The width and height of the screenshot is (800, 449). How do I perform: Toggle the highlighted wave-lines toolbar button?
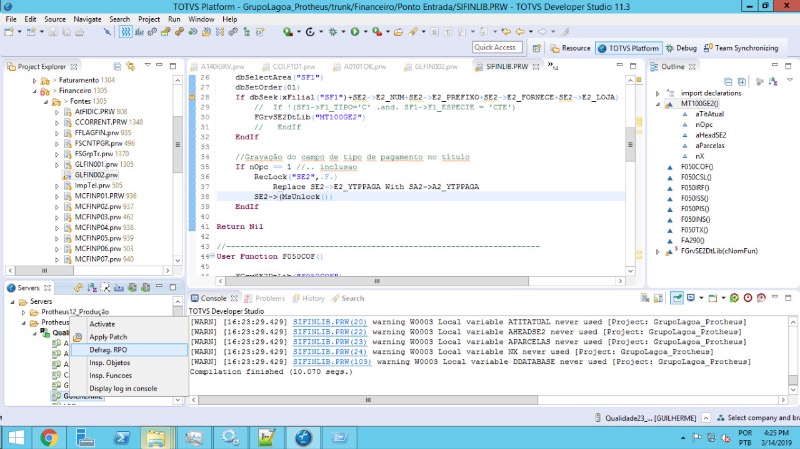126,32
